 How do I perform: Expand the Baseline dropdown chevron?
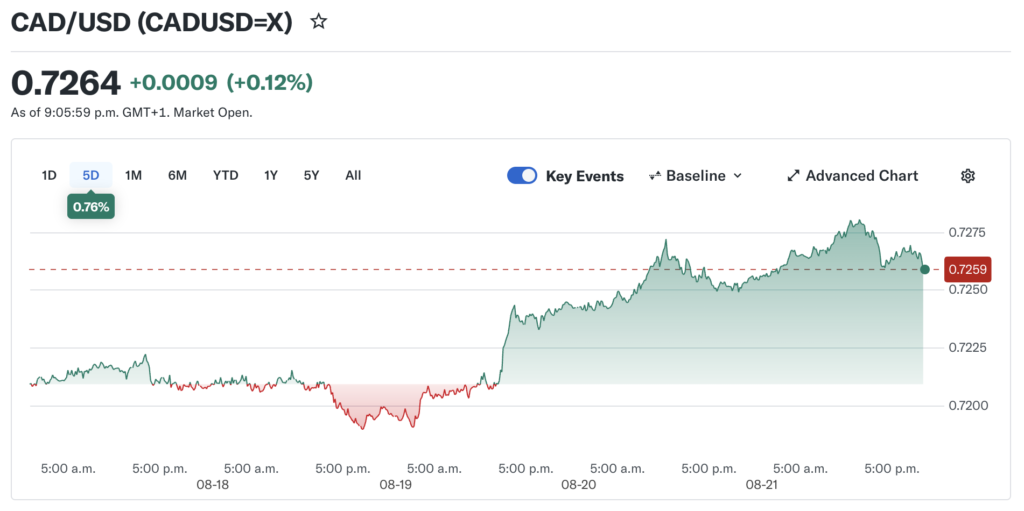click(x=738, y=176)
